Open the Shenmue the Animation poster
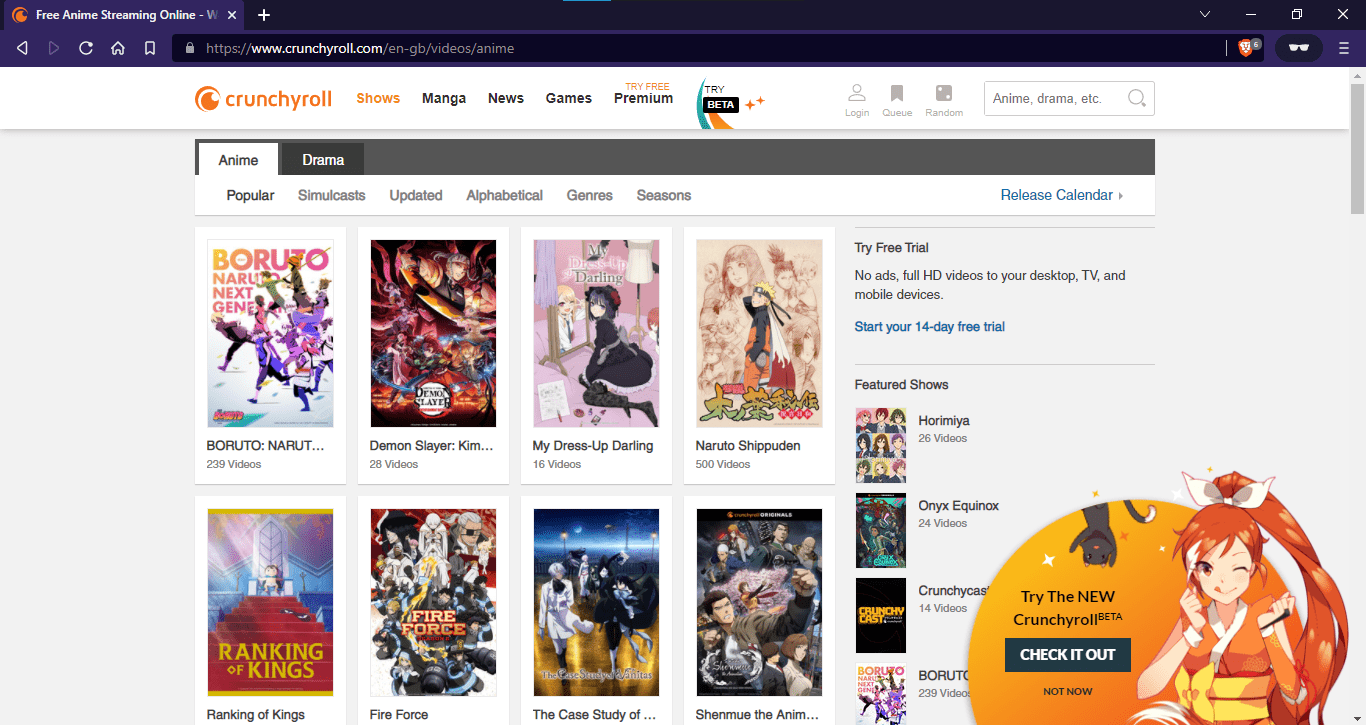The image size is (1366, 725). pos(759,603)
